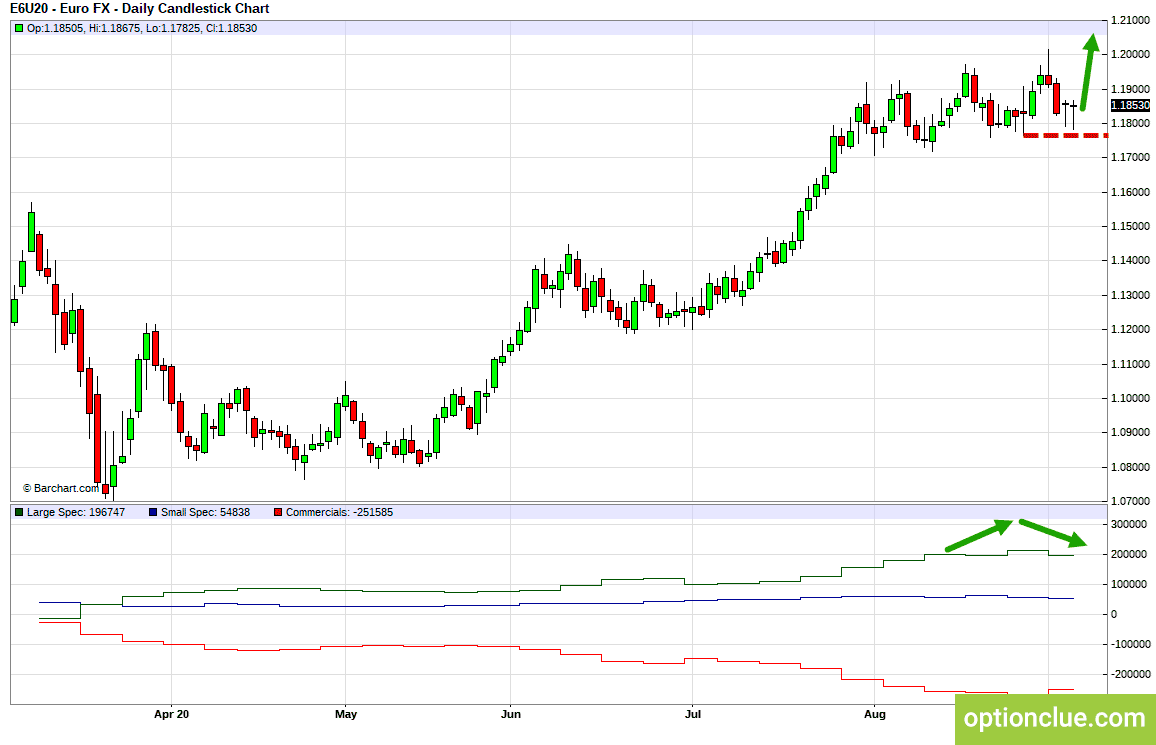The image size is (1156, 745).
Task: Click the Commercials: -251585 legend text
Action: (x=339, y=512)
